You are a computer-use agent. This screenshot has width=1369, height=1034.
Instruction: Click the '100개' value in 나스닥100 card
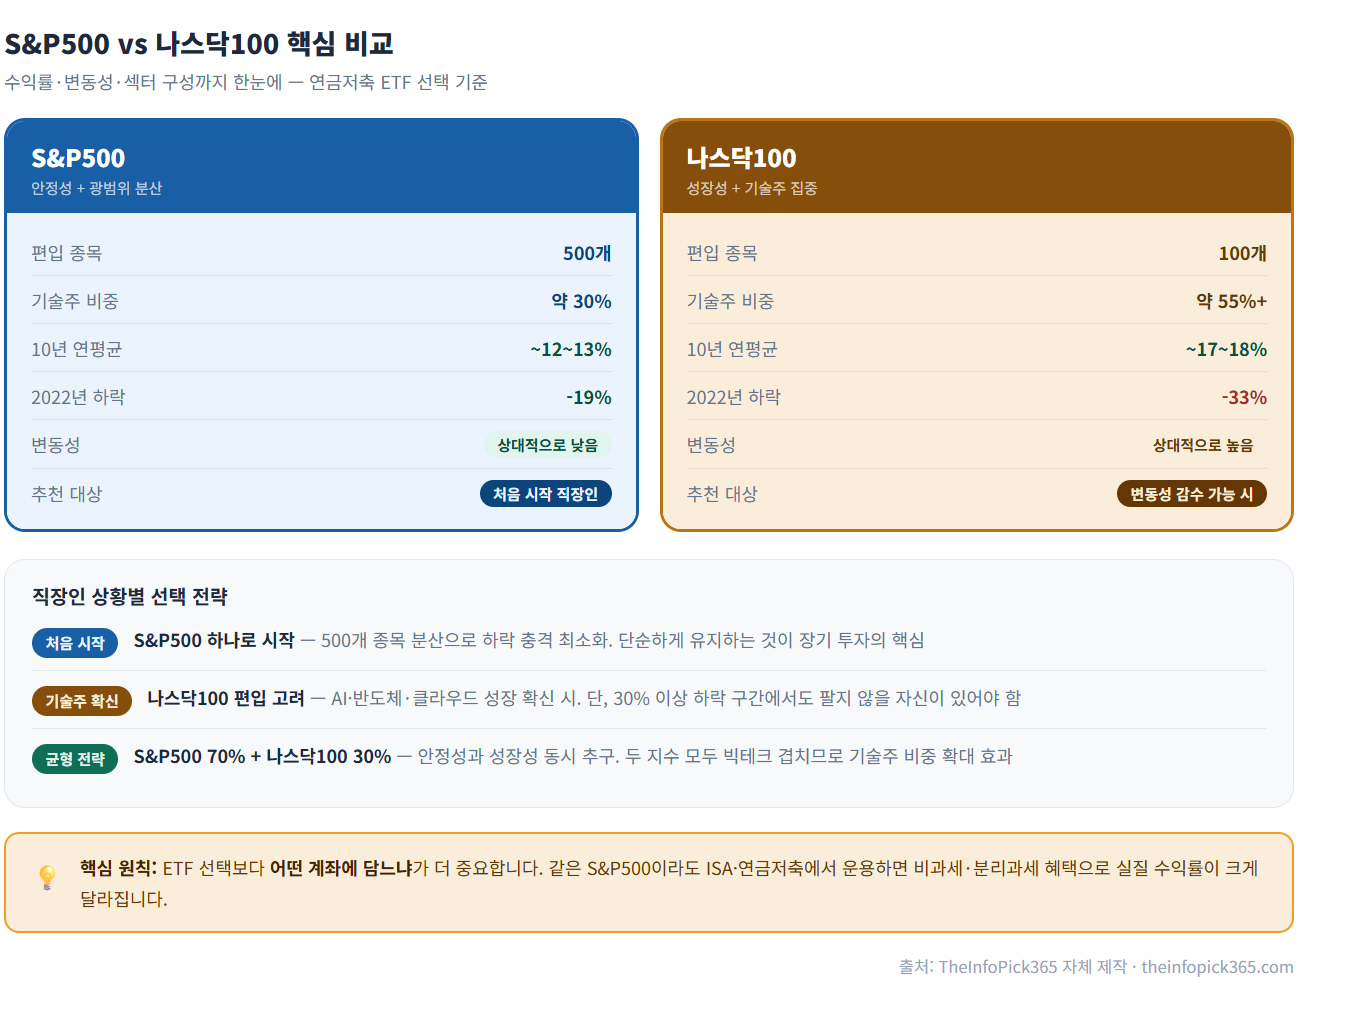point(1242,253)
